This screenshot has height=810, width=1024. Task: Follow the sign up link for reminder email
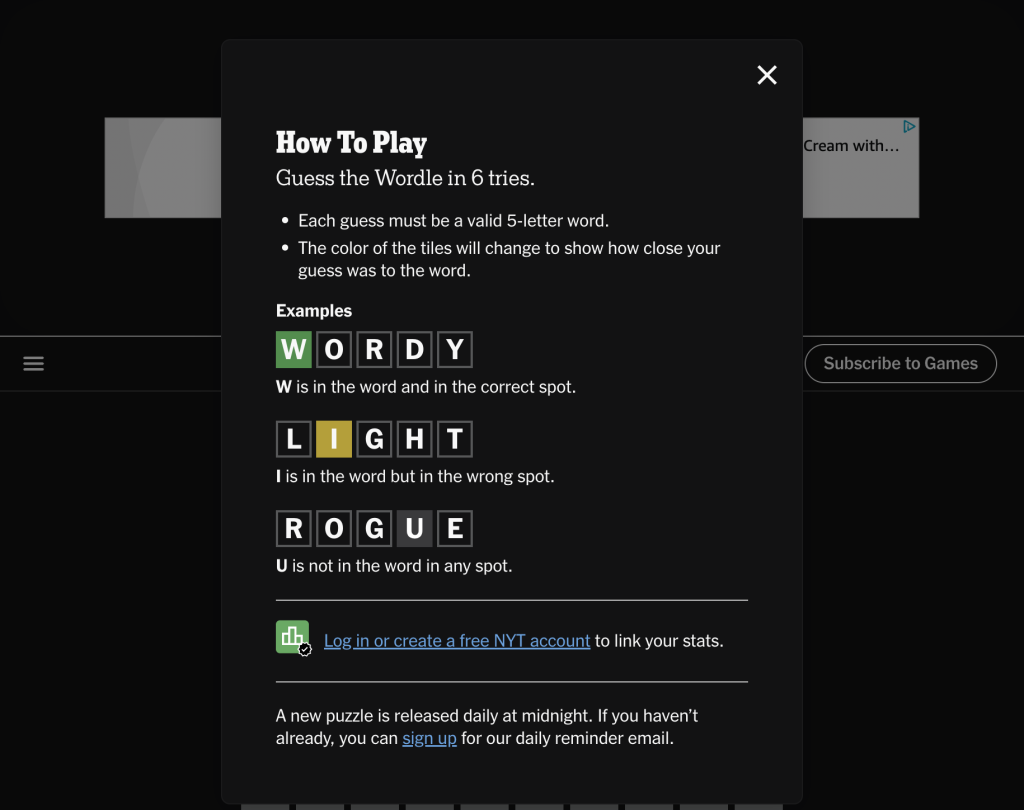[429, 738]
